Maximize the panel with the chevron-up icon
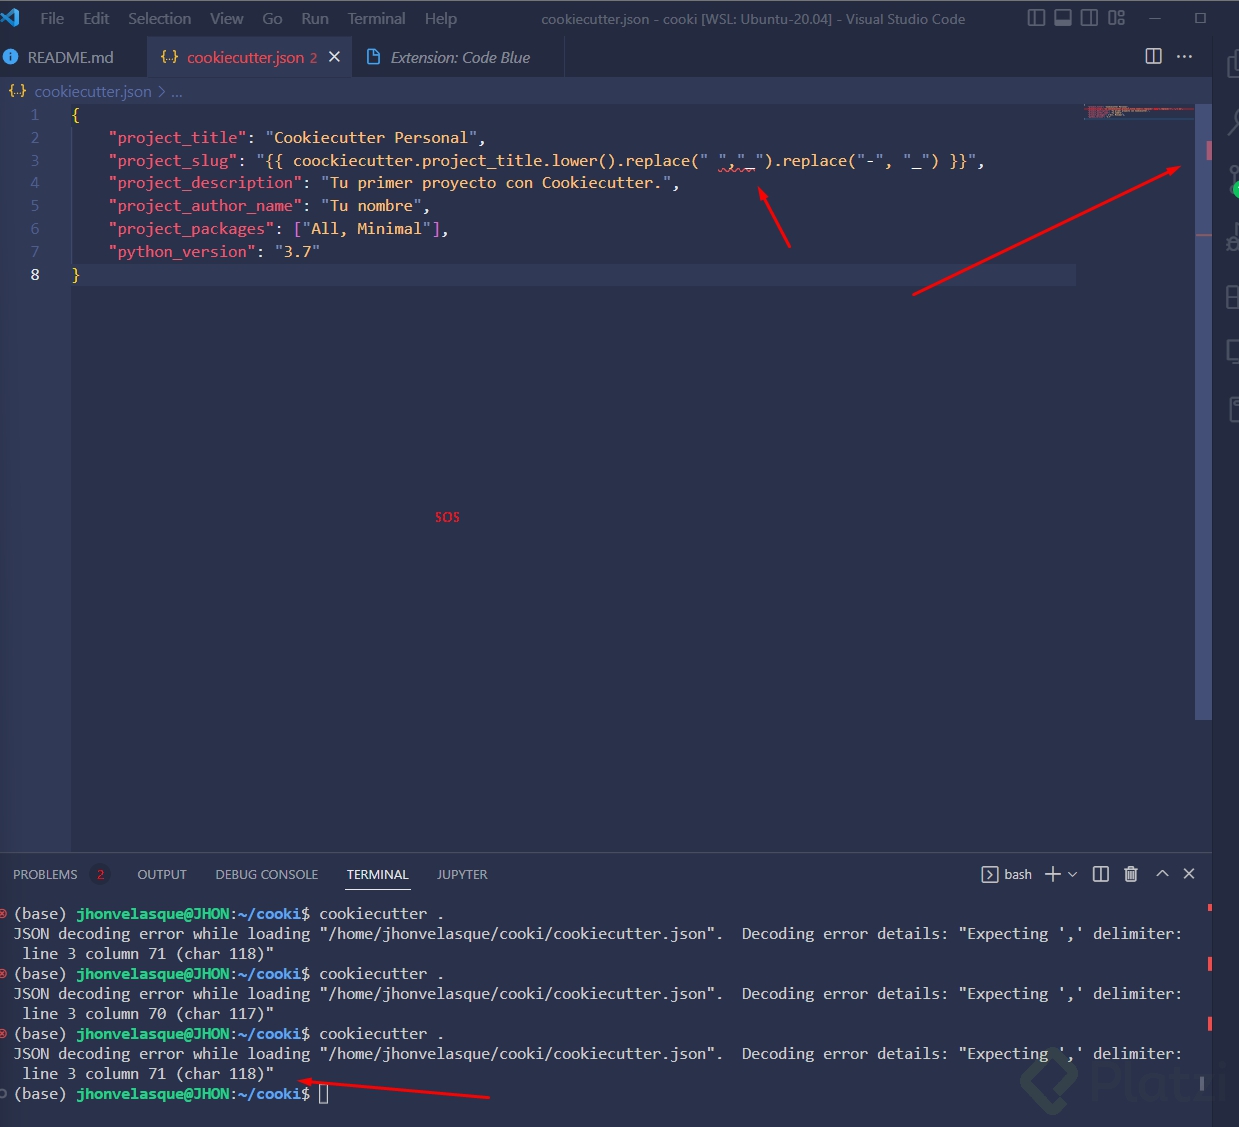1239x1127 pixels. [1162, 874]
